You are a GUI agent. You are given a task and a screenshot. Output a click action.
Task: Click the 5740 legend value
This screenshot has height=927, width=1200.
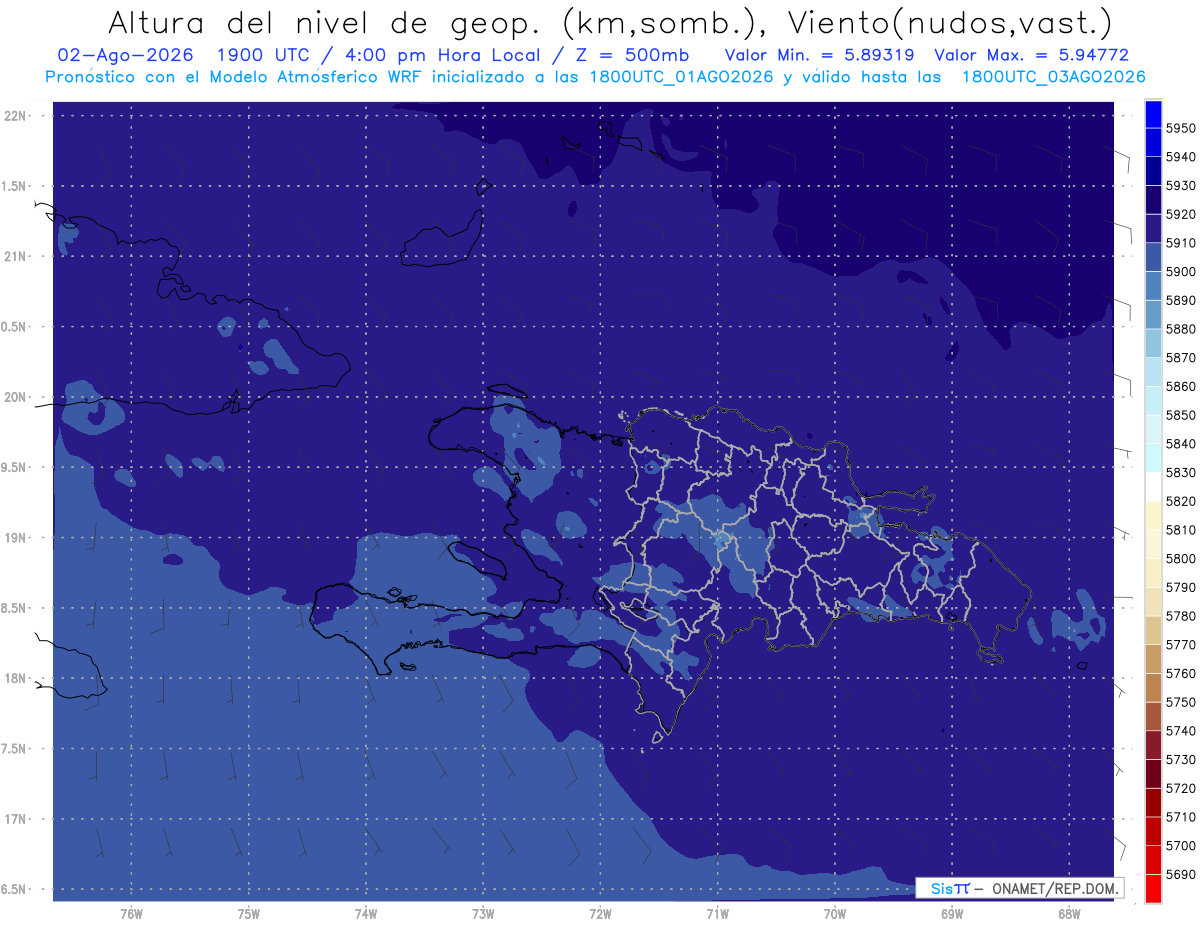(x=1181, y=731)
